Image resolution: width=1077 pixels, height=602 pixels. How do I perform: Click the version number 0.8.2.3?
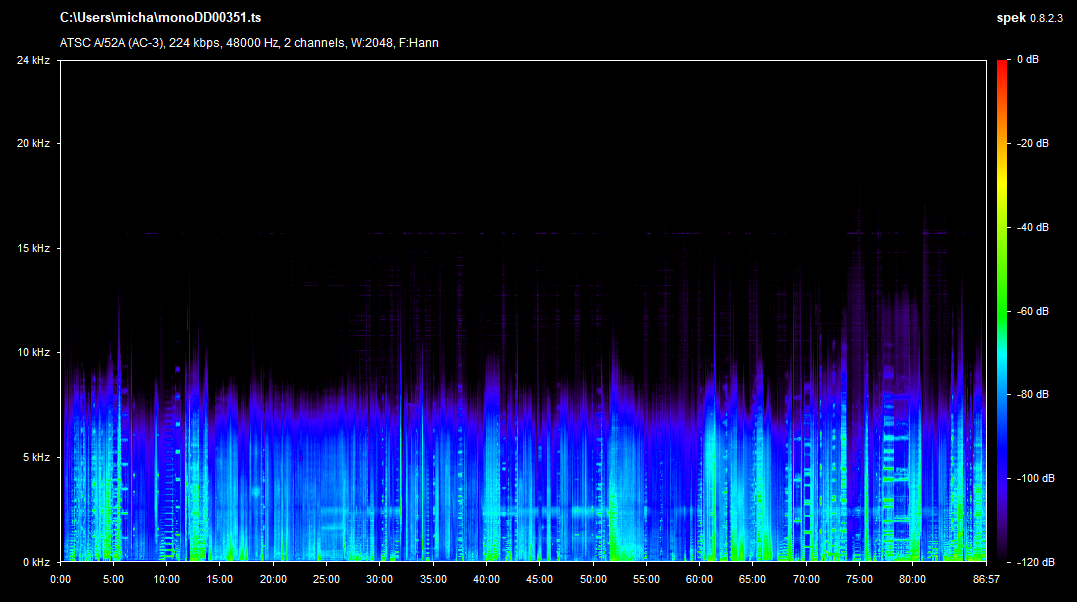[x=1048, y=19]
